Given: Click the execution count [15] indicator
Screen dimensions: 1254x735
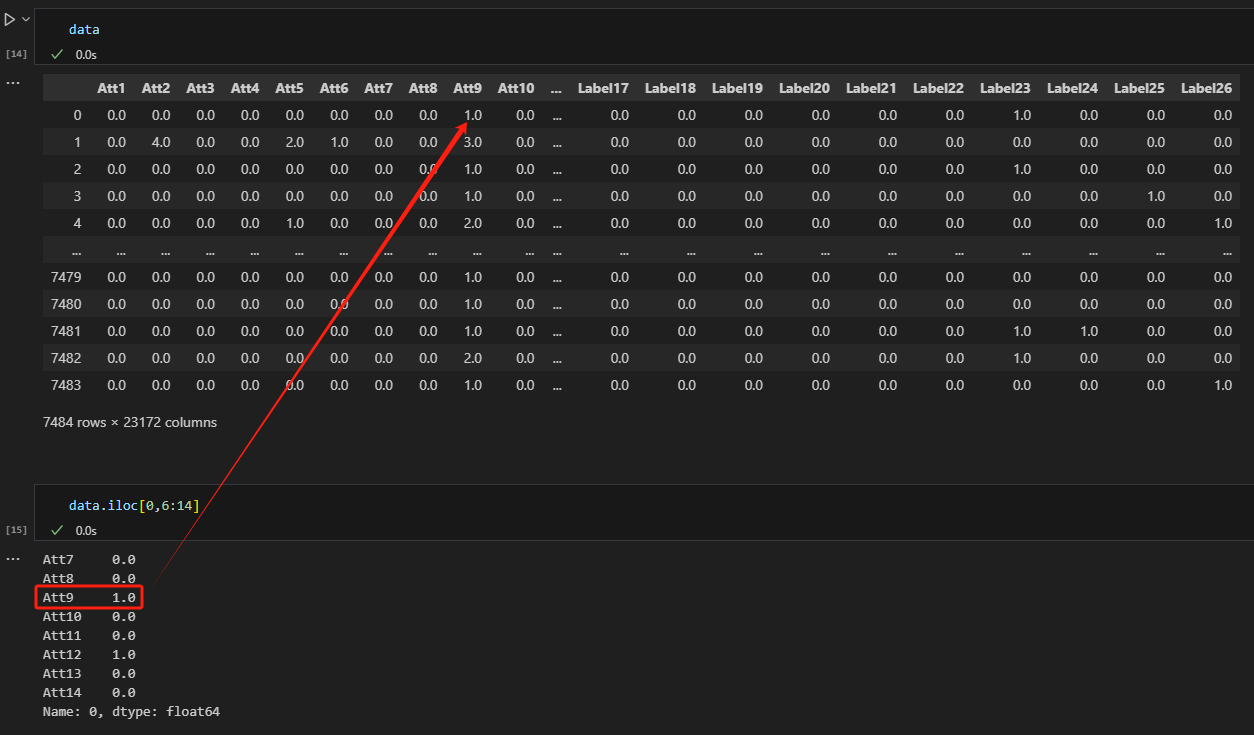Looking at the screenshot, I should coord(16,530).
